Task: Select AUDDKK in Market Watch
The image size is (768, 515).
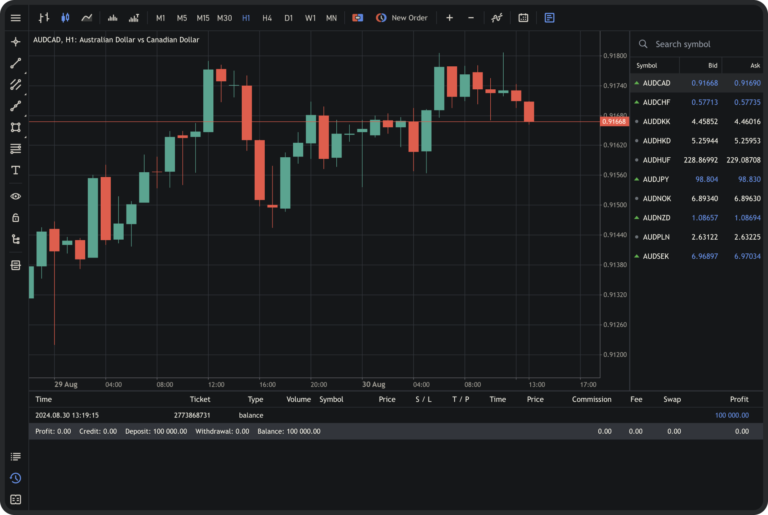Action: tap(696, 122)
